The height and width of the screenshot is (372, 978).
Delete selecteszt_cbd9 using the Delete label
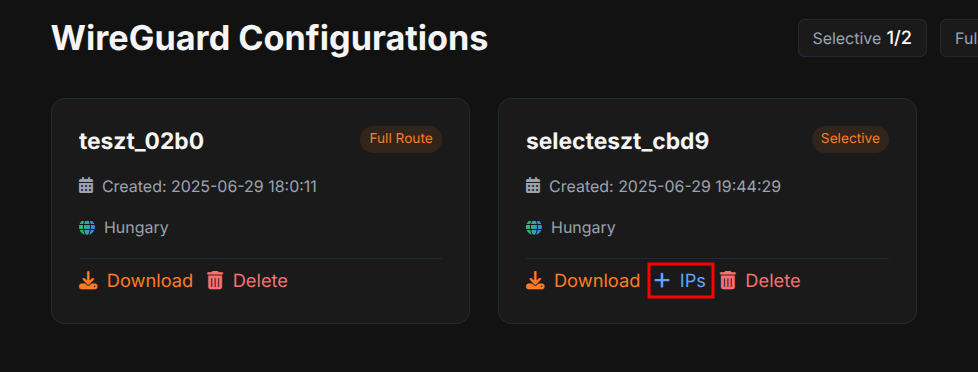point(773,281)
